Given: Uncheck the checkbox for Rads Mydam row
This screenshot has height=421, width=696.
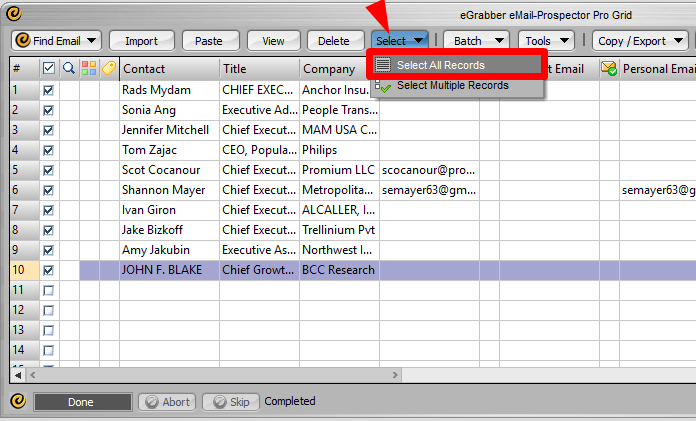Looking at the screenshot, I should 49,90.
